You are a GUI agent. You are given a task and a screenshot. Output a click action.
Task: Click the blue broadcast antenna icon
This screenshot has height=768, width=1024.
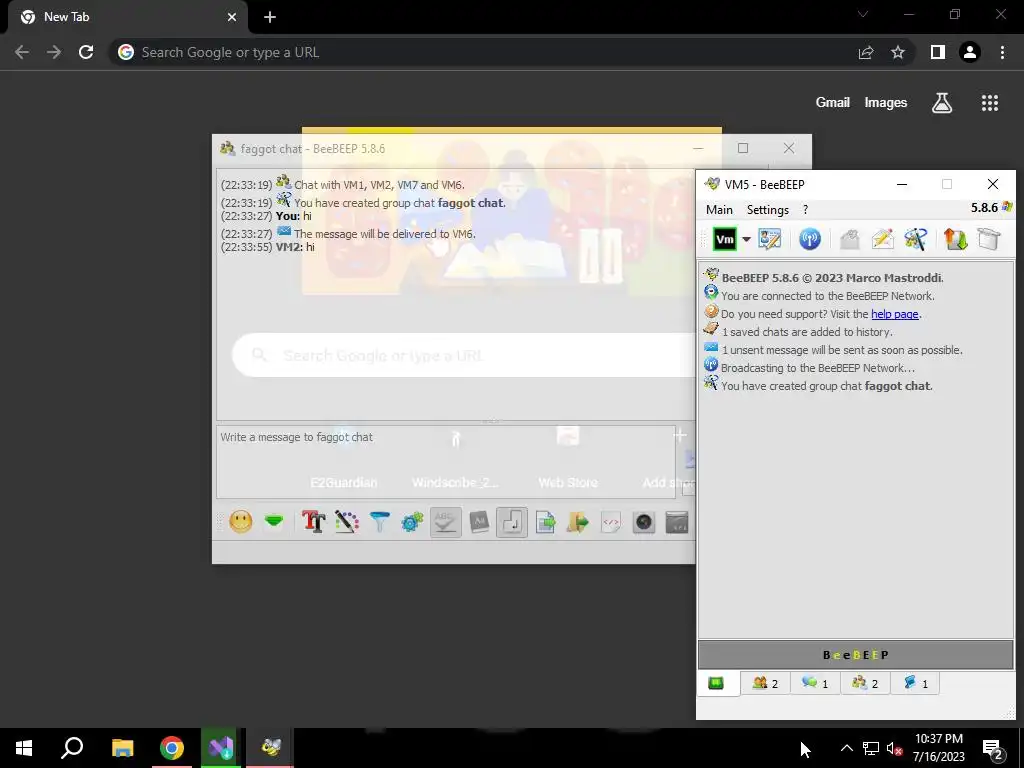click(x=810, y=239)
